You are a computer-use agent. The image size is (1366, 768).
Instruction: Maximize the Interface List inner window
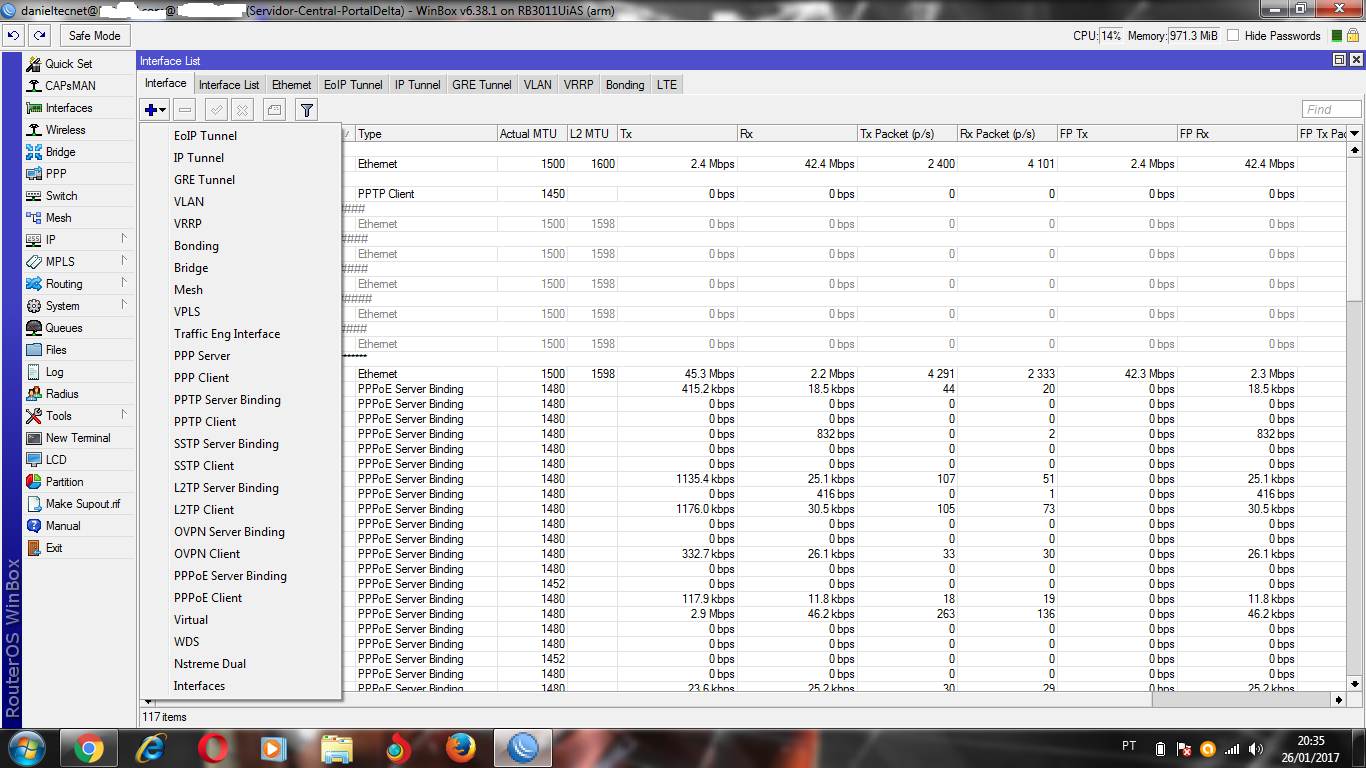point(1340,61)
